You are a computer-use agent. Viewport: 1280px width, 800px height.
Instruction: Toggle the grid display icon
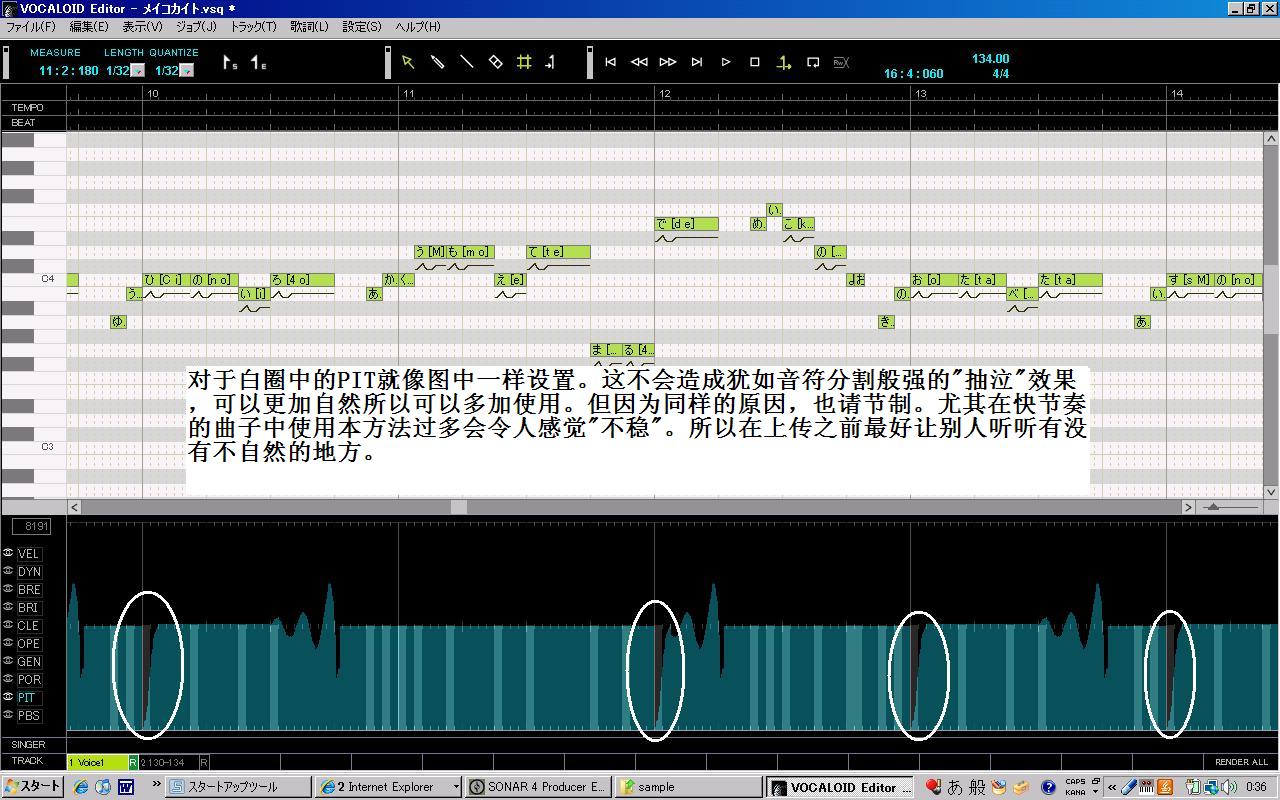pos(524,62)
